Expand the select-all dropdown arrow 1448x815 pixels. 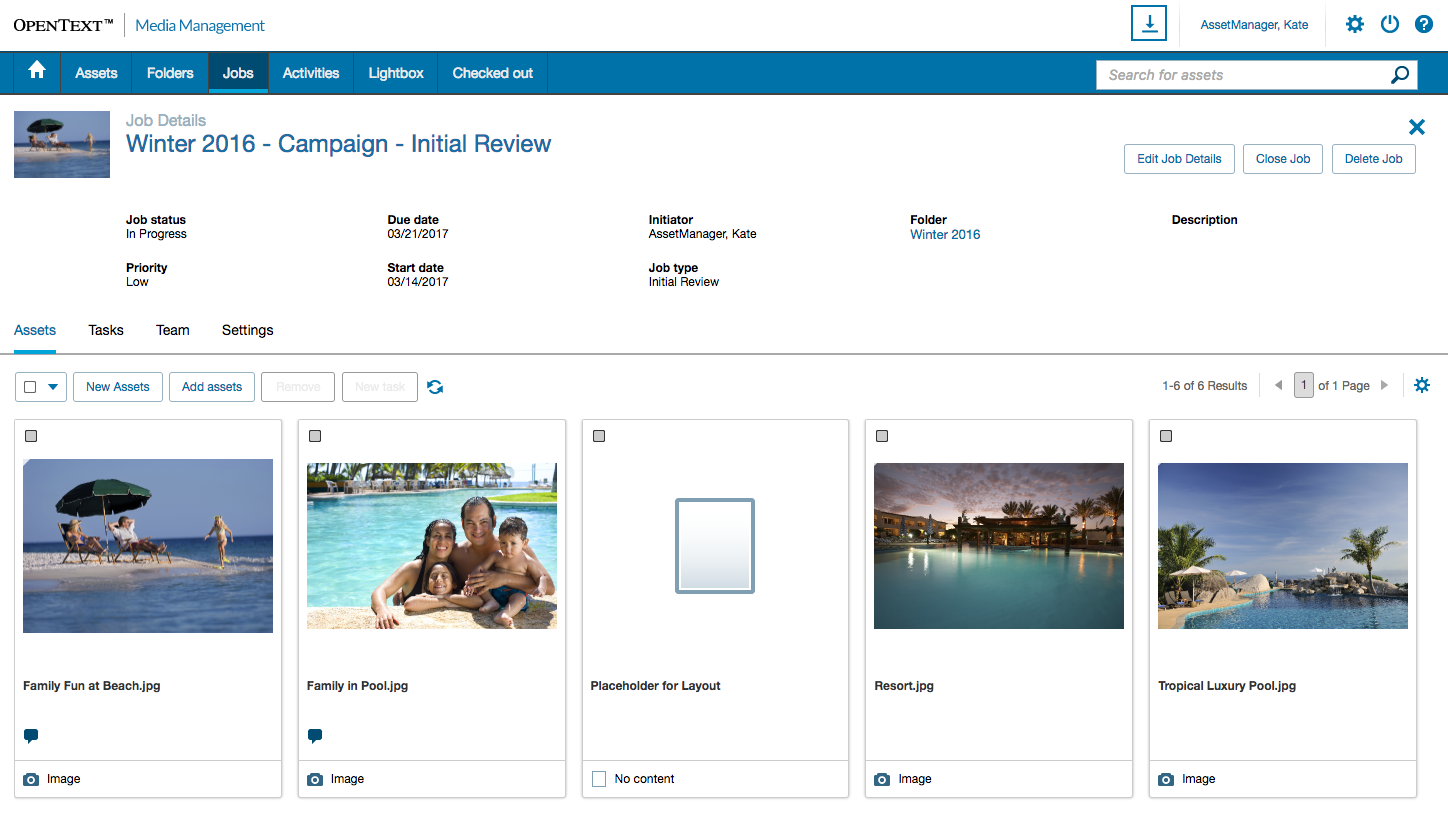coord(53,387)
